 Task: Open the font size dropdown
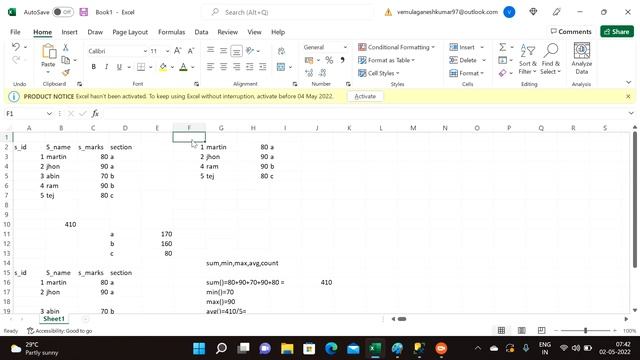pos(167,51)
